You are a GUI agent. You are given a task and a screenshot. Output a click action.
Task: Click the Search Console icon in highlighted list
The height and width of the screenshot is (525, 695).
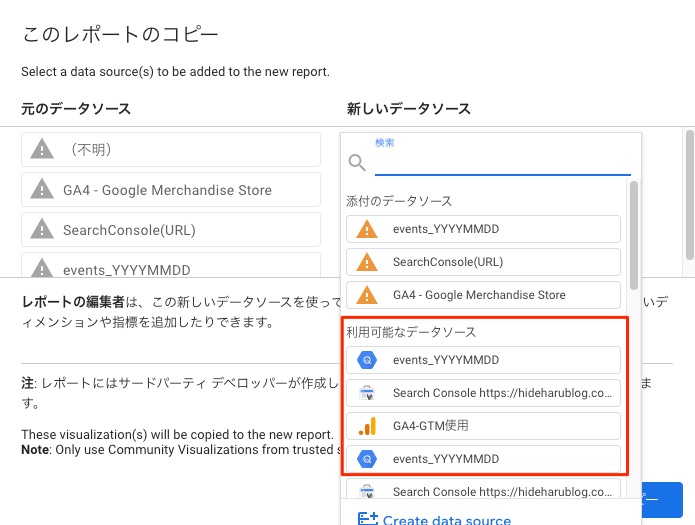pos(367,393)
